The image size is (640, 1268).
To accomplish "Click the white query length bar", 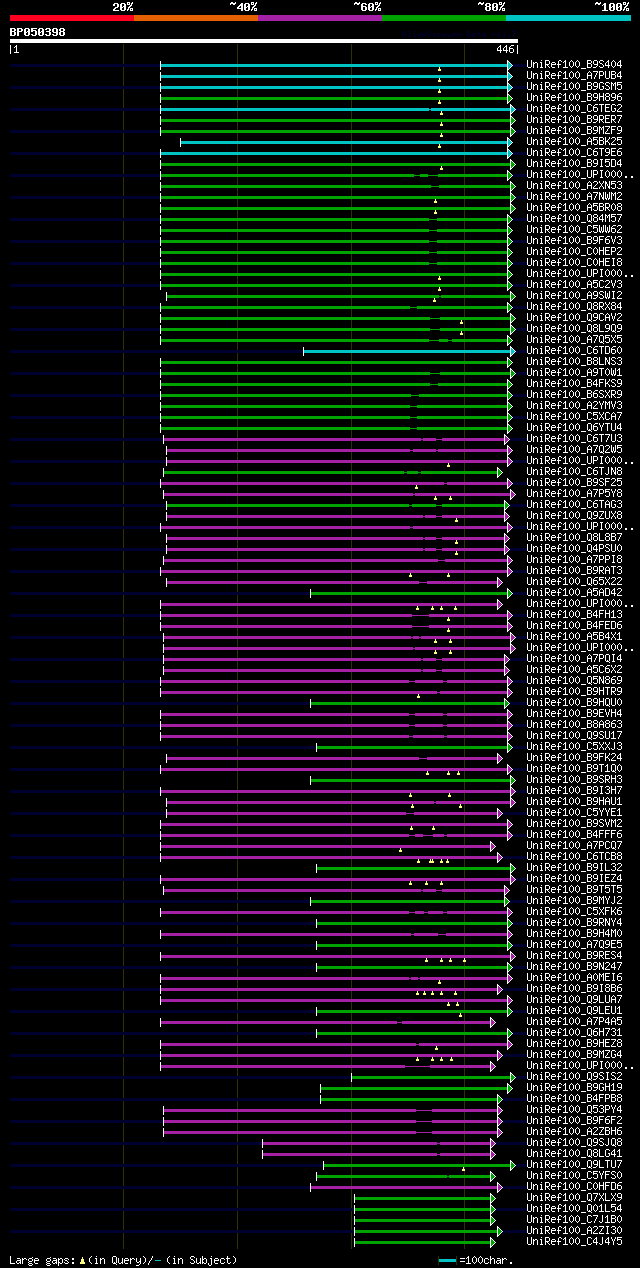I will click(x=264, y=41).
